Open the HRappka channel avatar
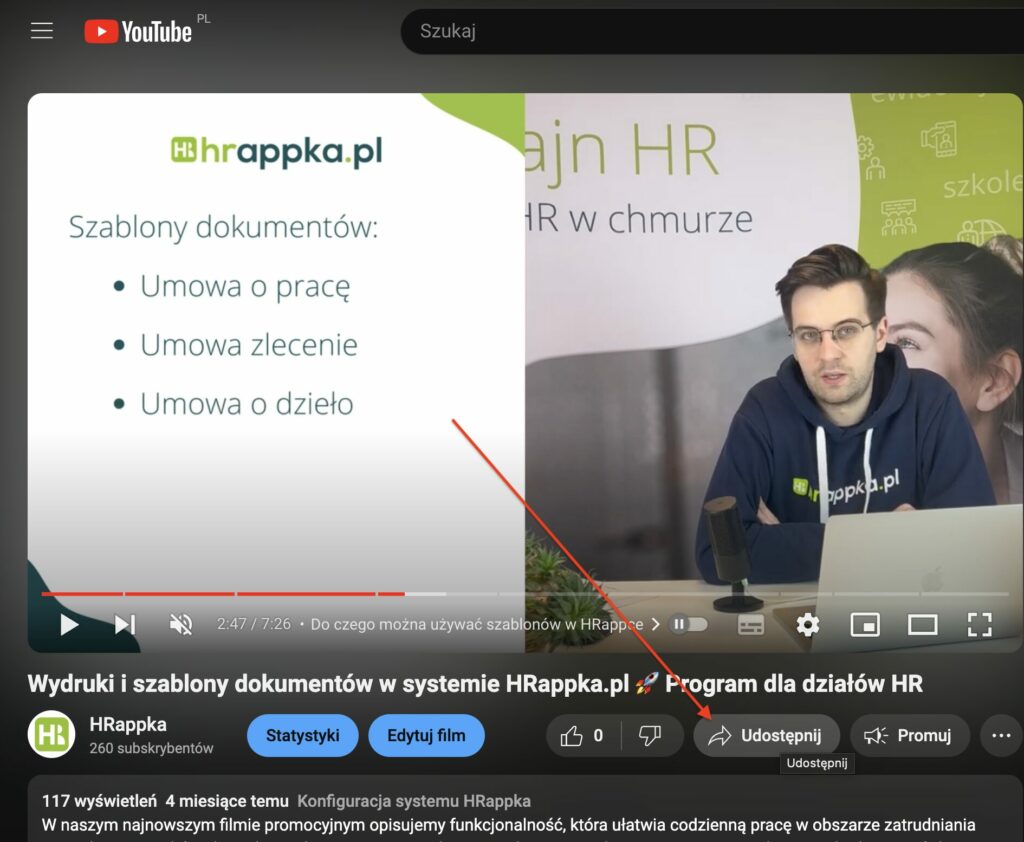The image size is (1024, 842). click(54, 736)
